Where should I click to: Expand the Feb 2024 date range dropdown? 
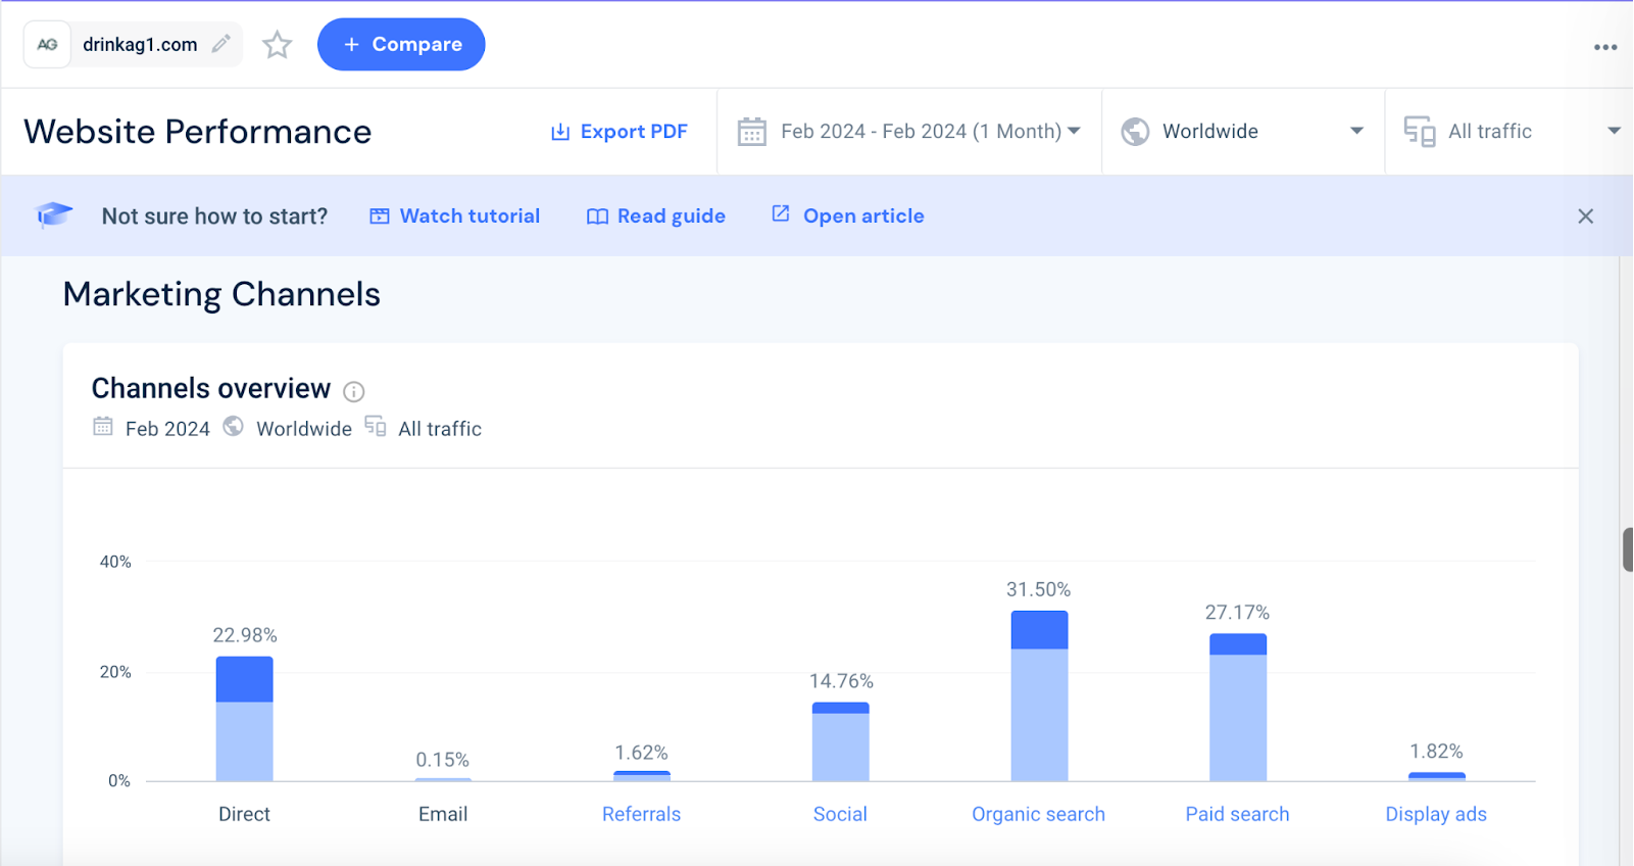[x=1074, y=131]
